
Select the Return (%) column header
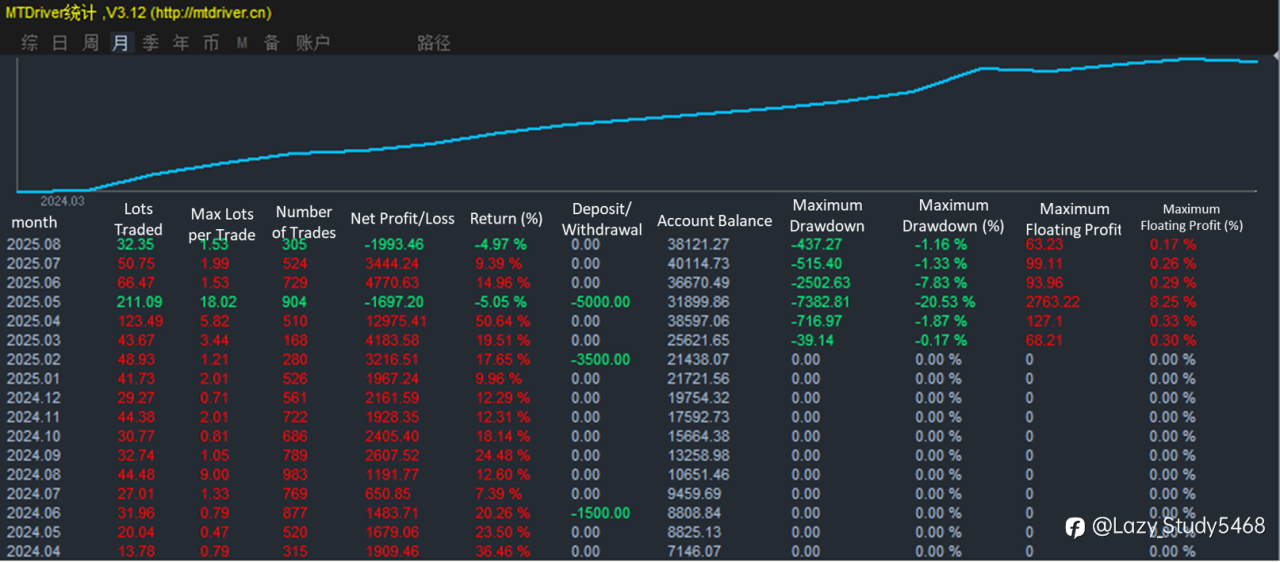(507, 218)
